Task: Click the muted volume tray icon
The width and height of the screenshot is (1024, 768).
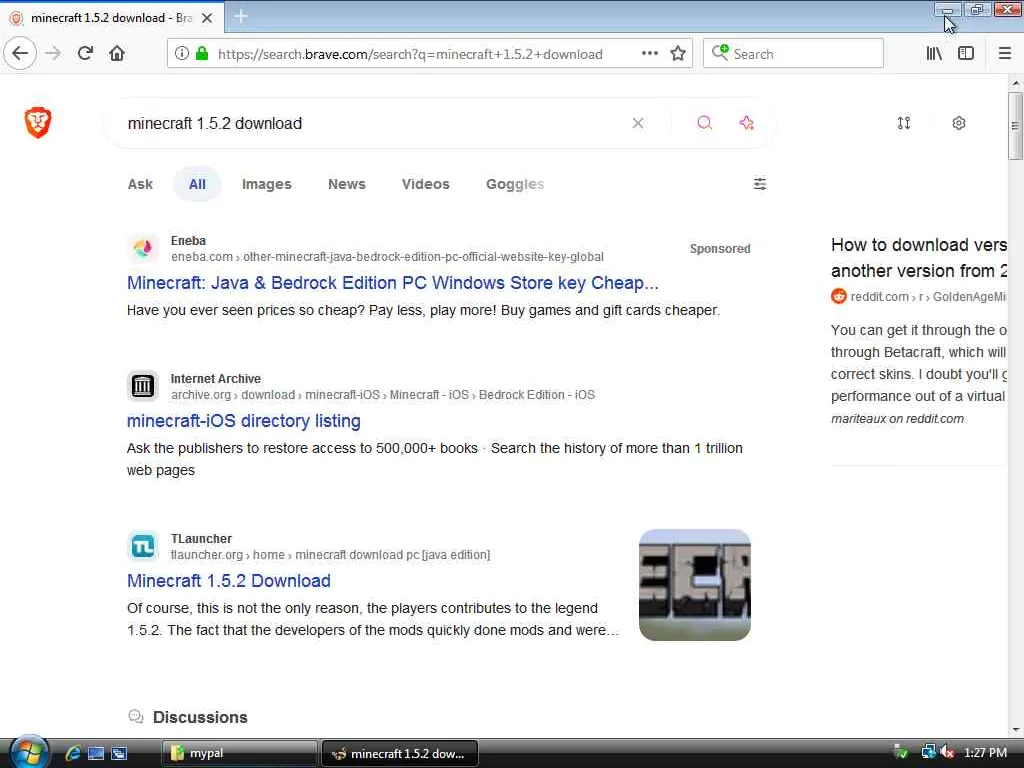Action: (x=948, y=752)
